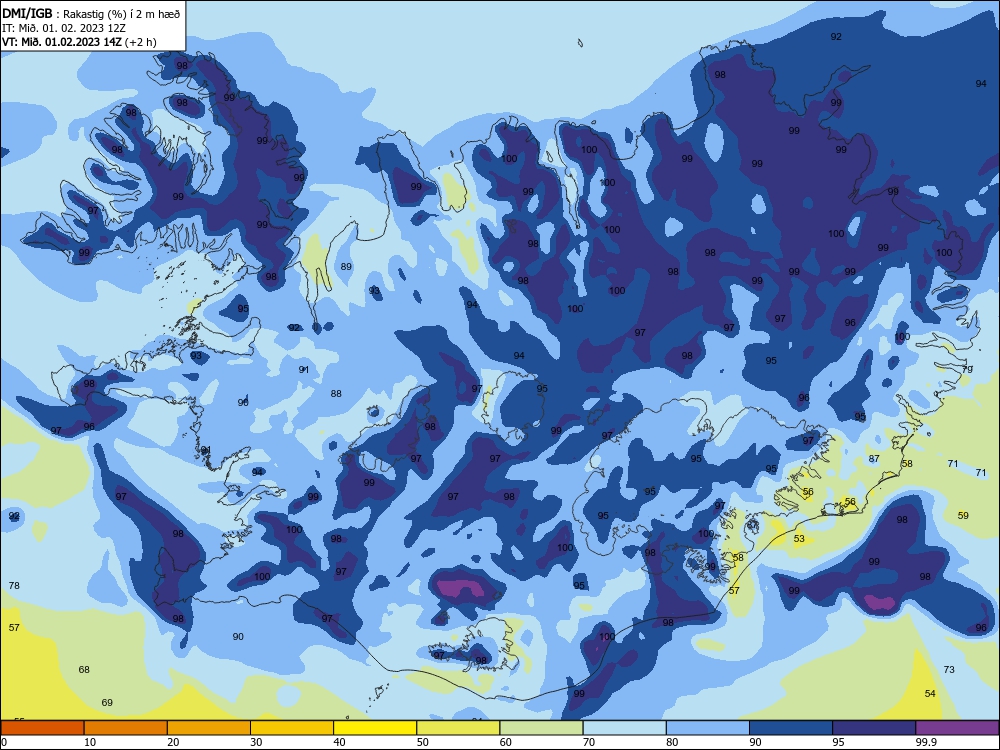Click the navy 95–99.9 legend swatch
This screenshot has height=750, width=1000.
pos(874,728)
